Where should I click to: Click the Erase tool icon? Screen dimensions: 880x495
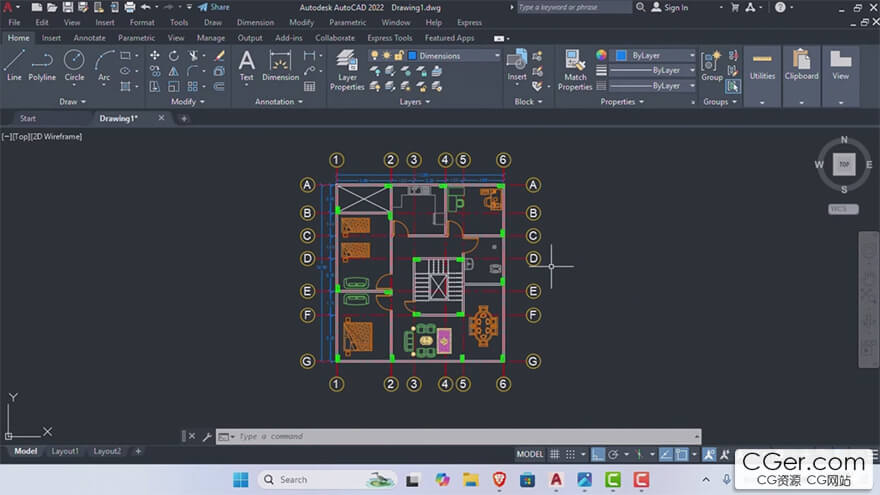[219, 56]
